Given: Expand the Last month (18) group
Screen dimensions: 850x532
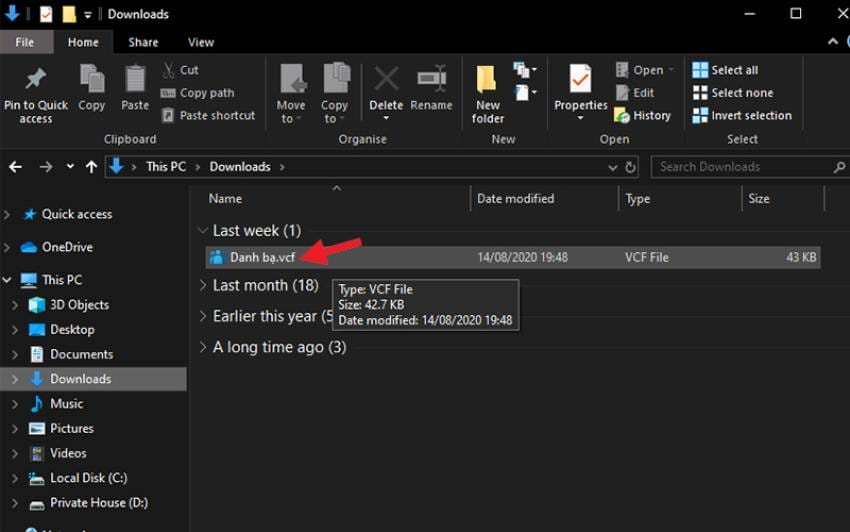Looking at the screenshot, I should 204,285.
